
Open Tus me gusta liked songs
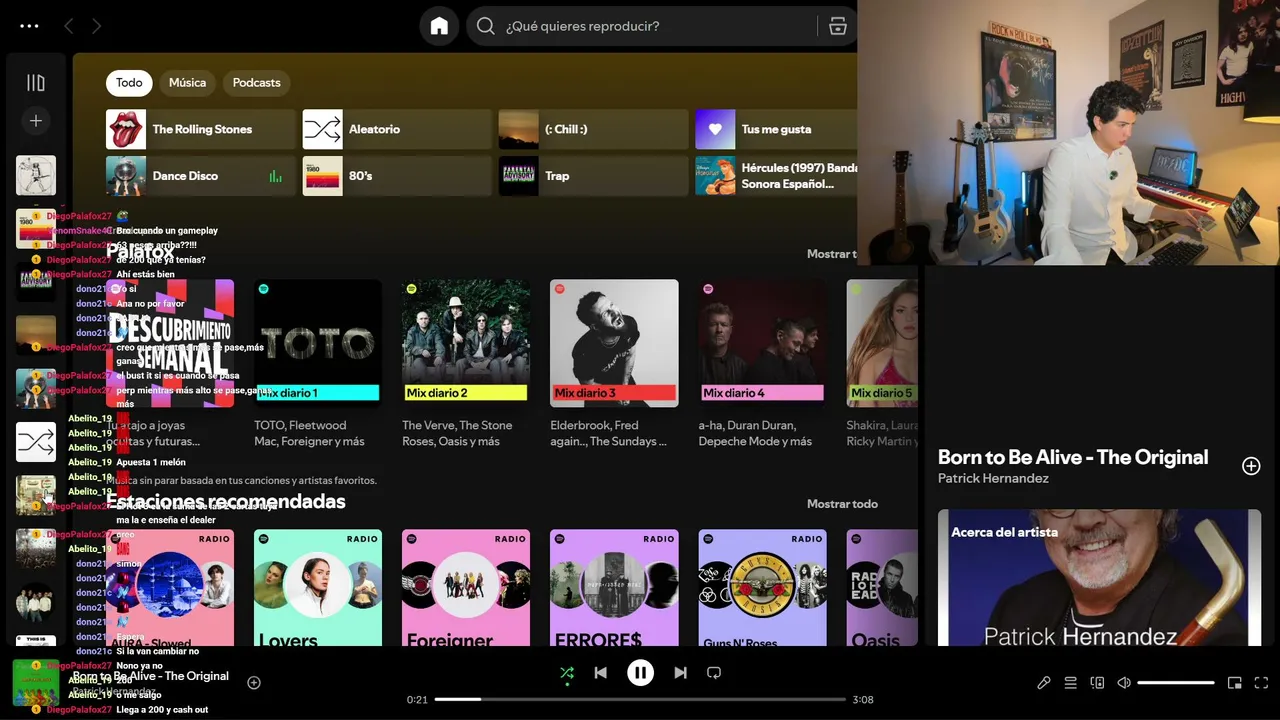pos(776,129)
